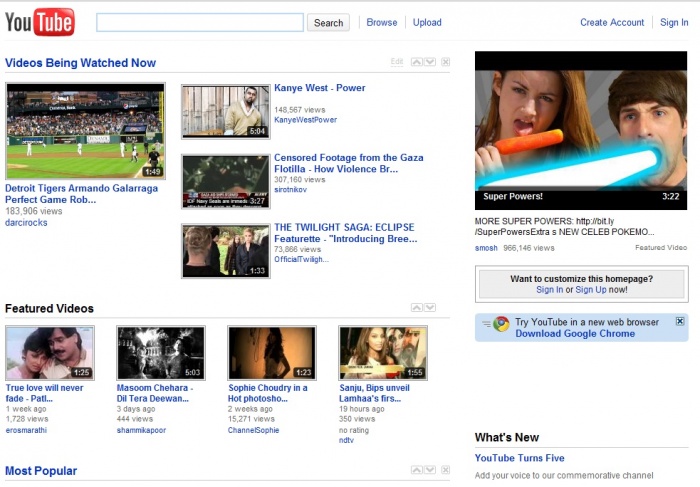Move Videos Being Watched Now section down
Image resolution: width=700 pixels, height=487 pixels.
[430, 62]
